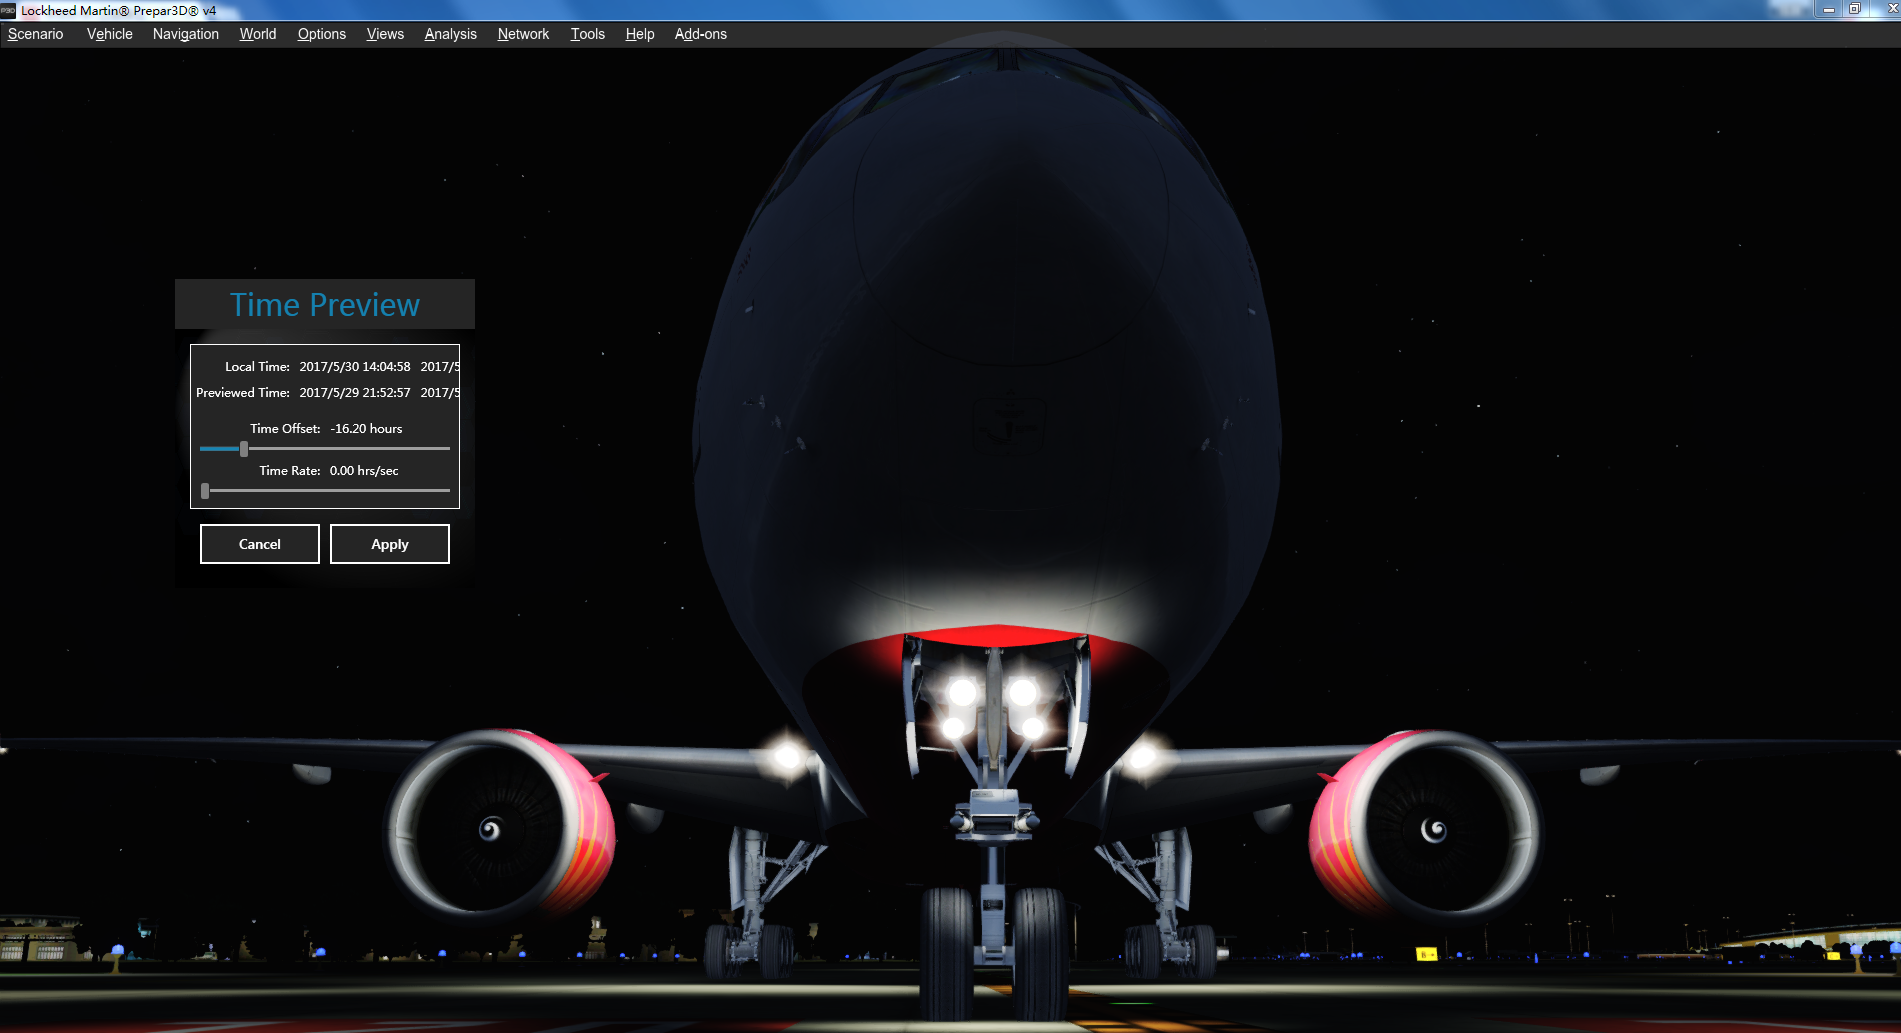Open the Scenario menu
This screenshot has width=1901, height=1033.
[36, 34]
